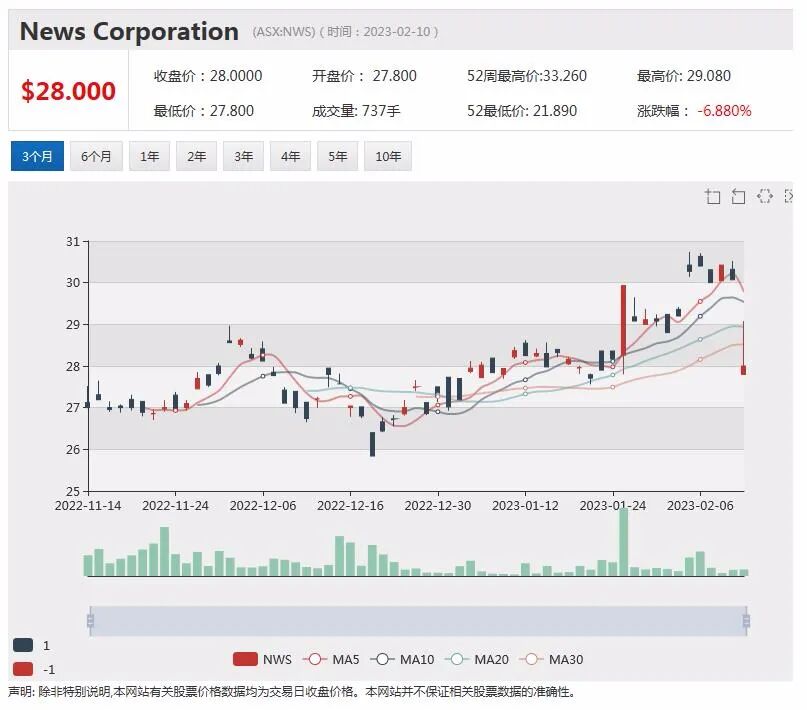Click the 2023-02-06 axis date label
This screenshot has width=807, height=710.
click(x=700, y=506)
